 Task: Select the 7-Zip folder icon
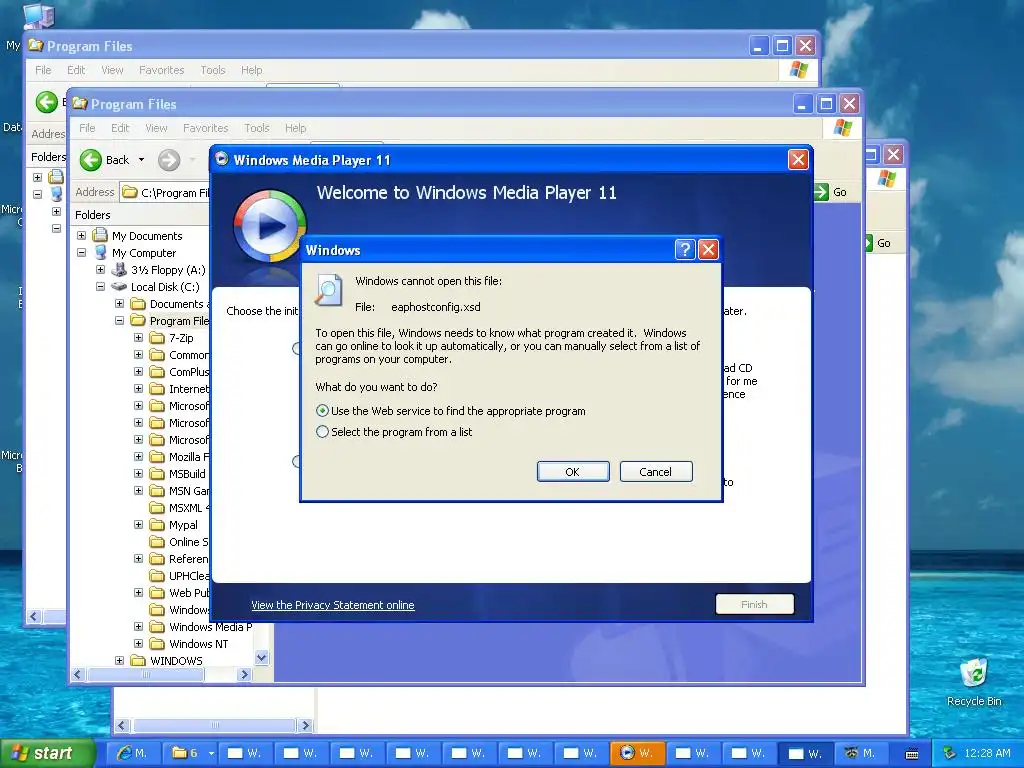[157, 338]
